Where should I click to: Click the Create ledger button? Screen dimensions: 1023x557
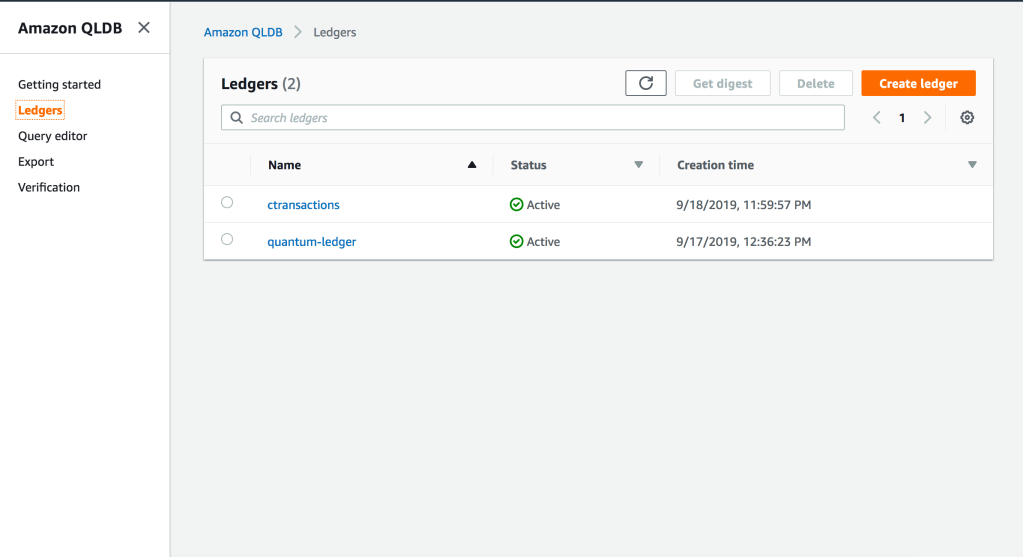pos(918,84)
